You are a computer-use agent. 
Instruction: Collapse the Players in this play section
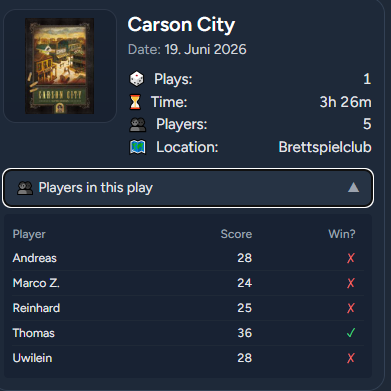pos(188,188)
